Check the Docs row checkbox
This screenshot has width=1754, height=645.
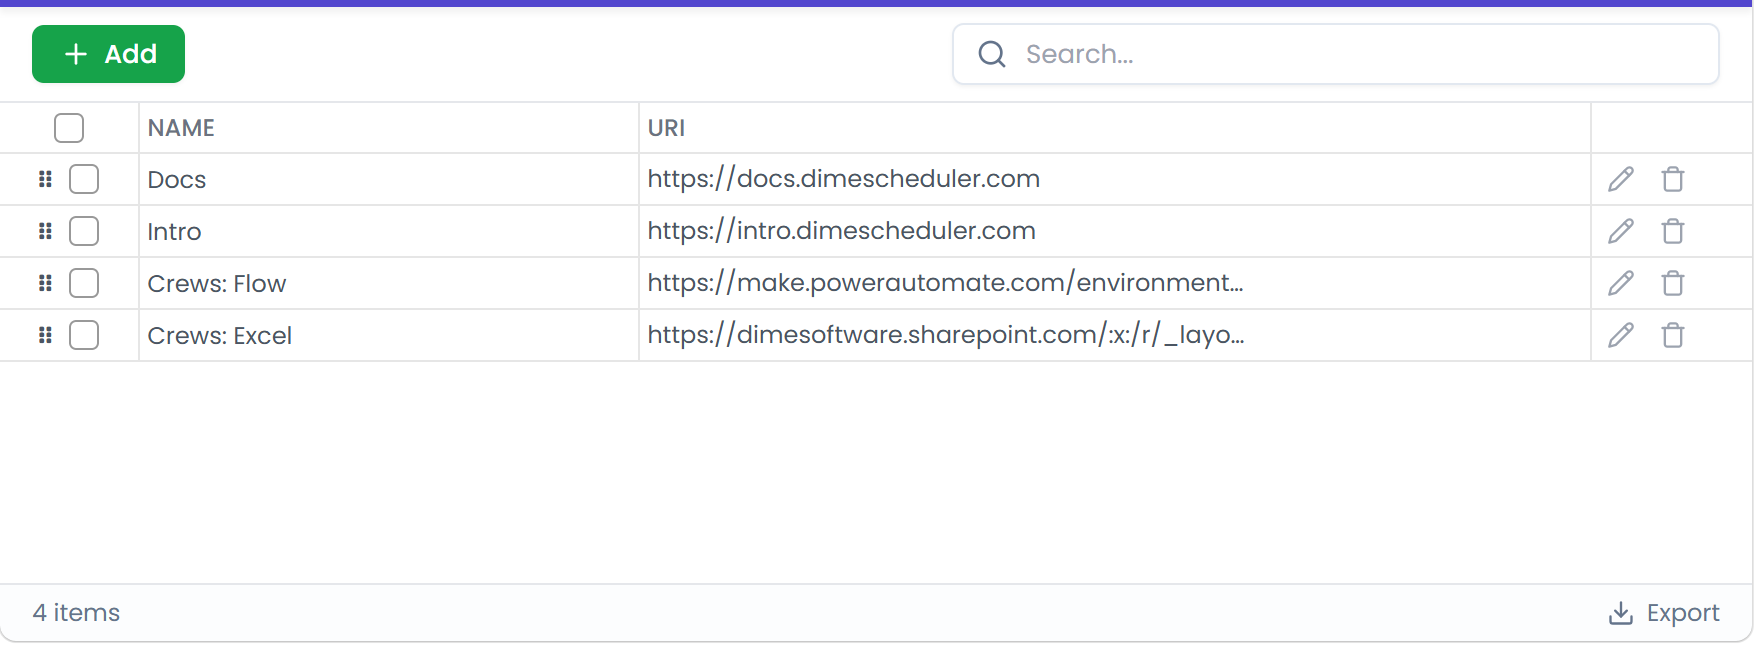84,179
